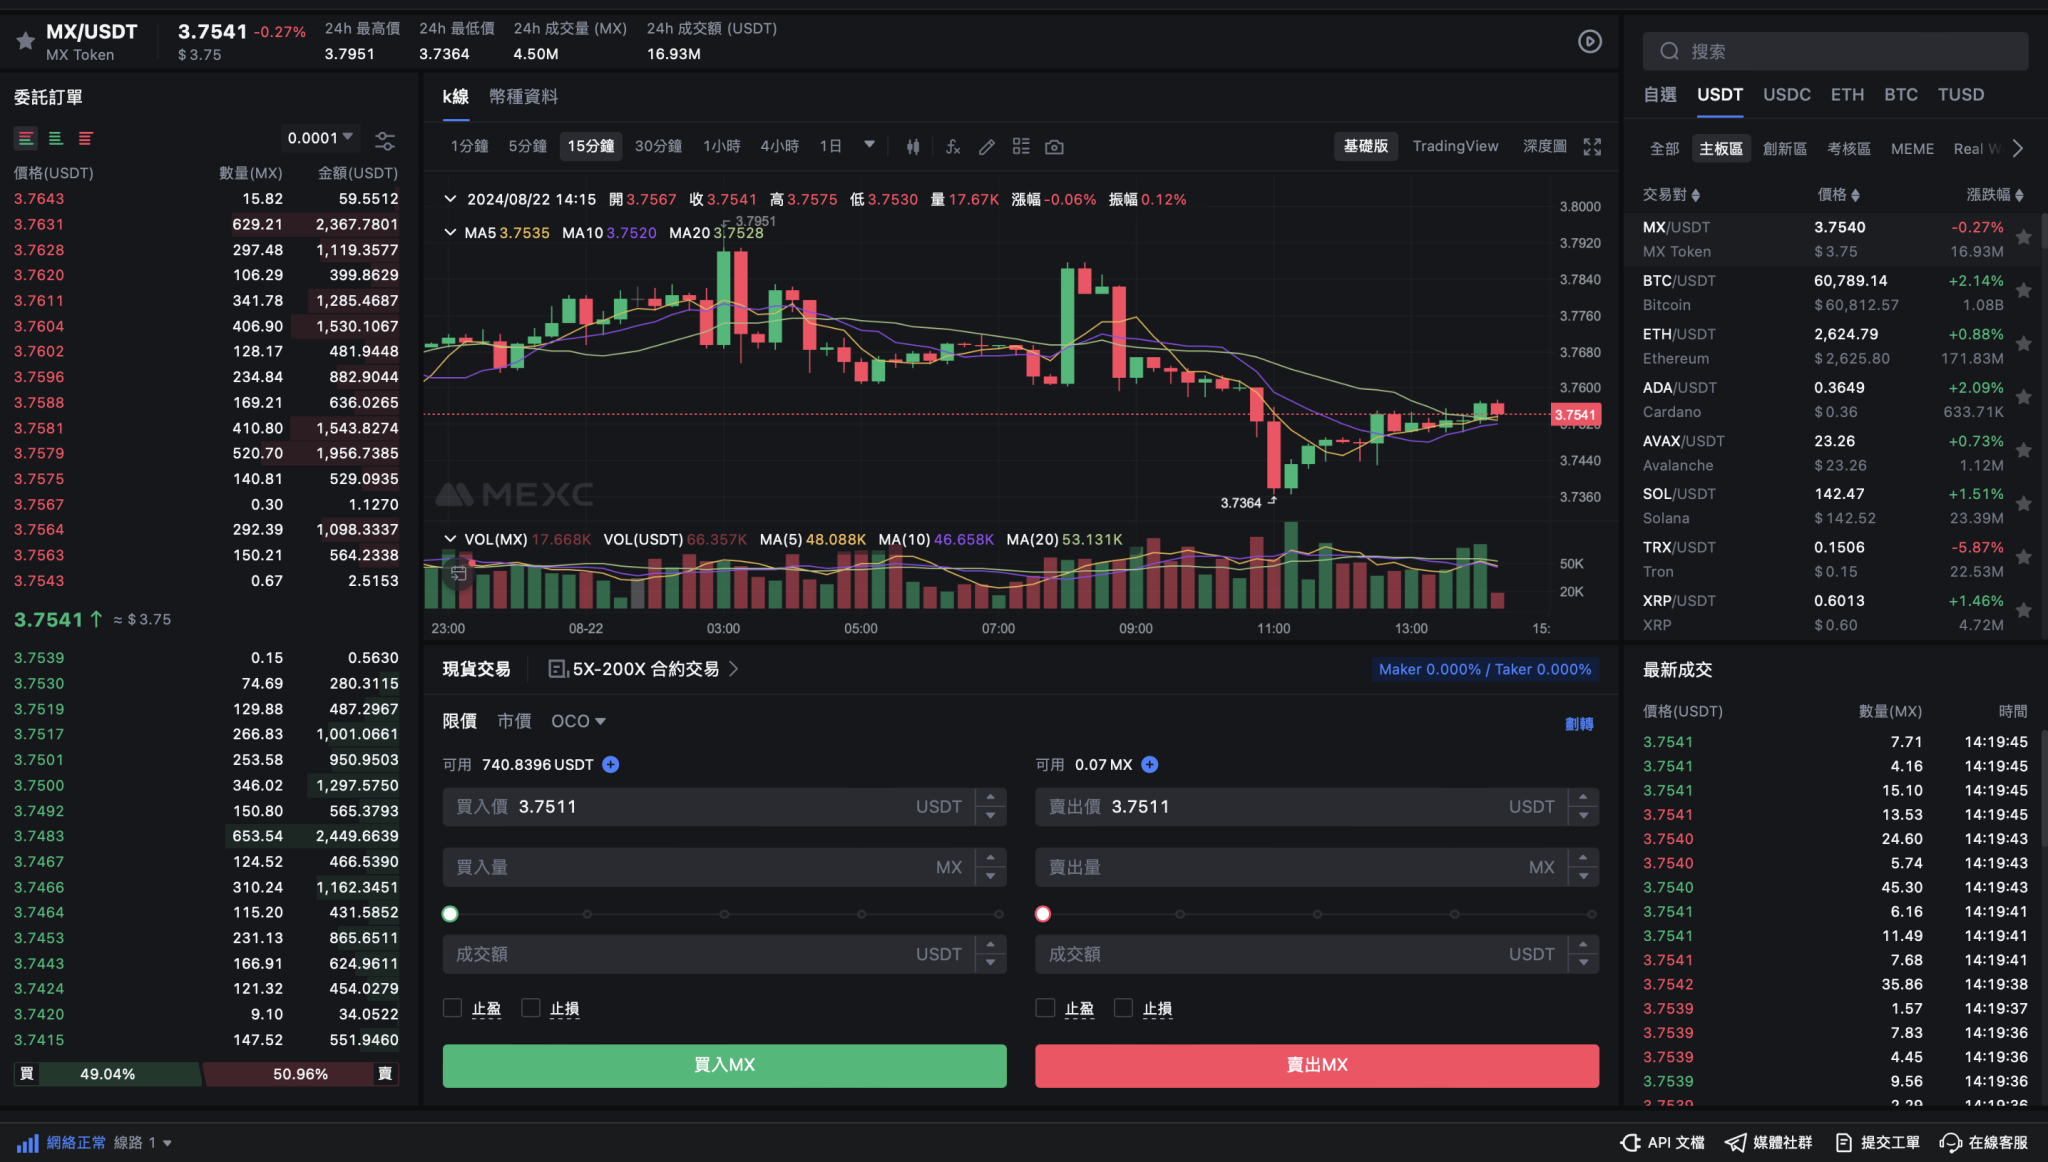Image resolution: width=2048 pixels, height=1162 pixels.
Task: Add MX funds with plus icon
Action: tap(1150, 765)
